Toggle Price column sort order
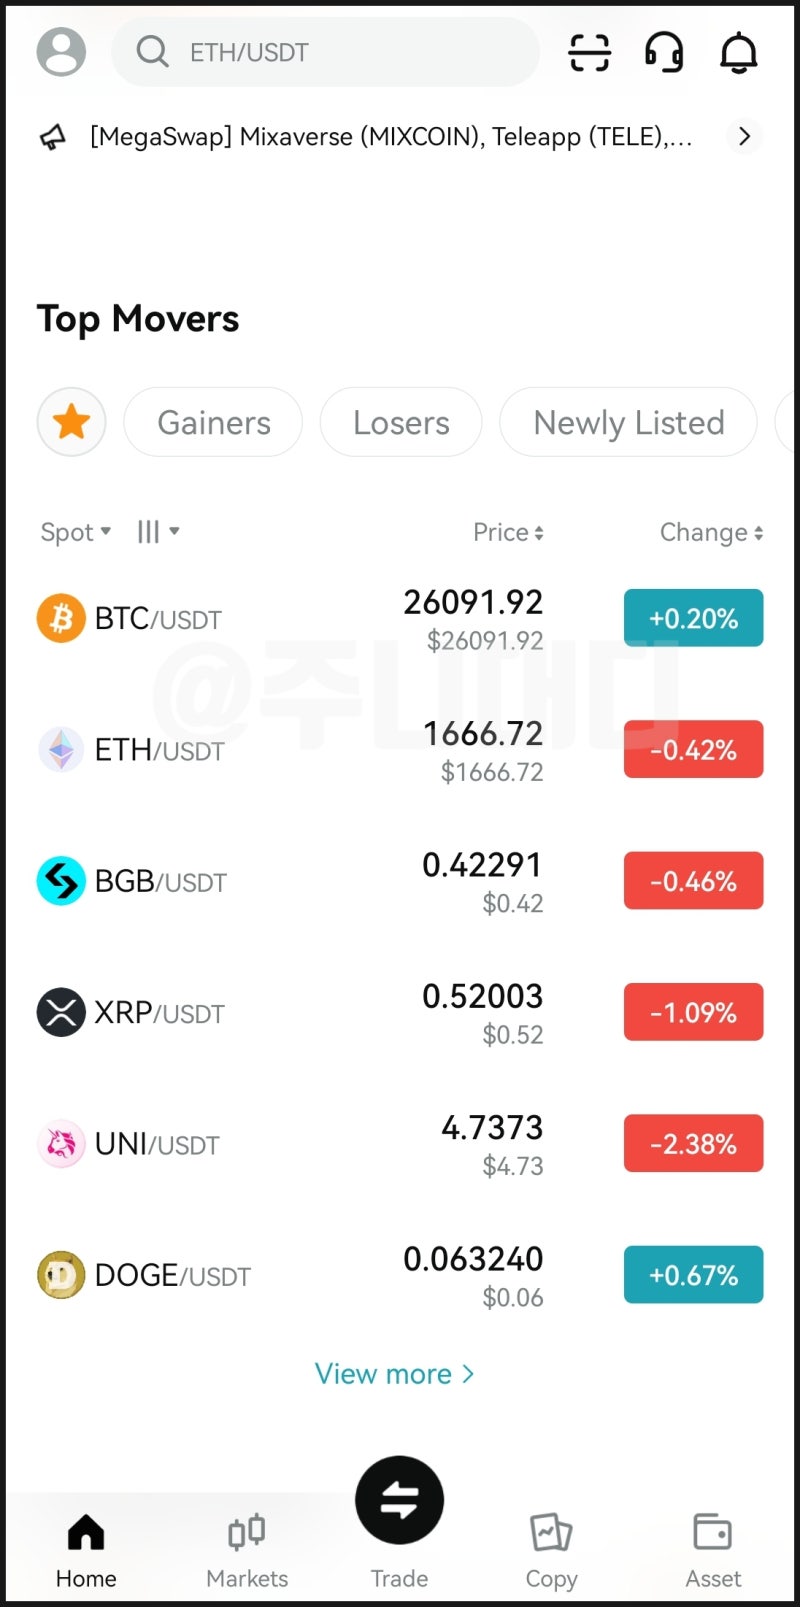The width and height of the screenshot is (800, 1607). (508, 532)
